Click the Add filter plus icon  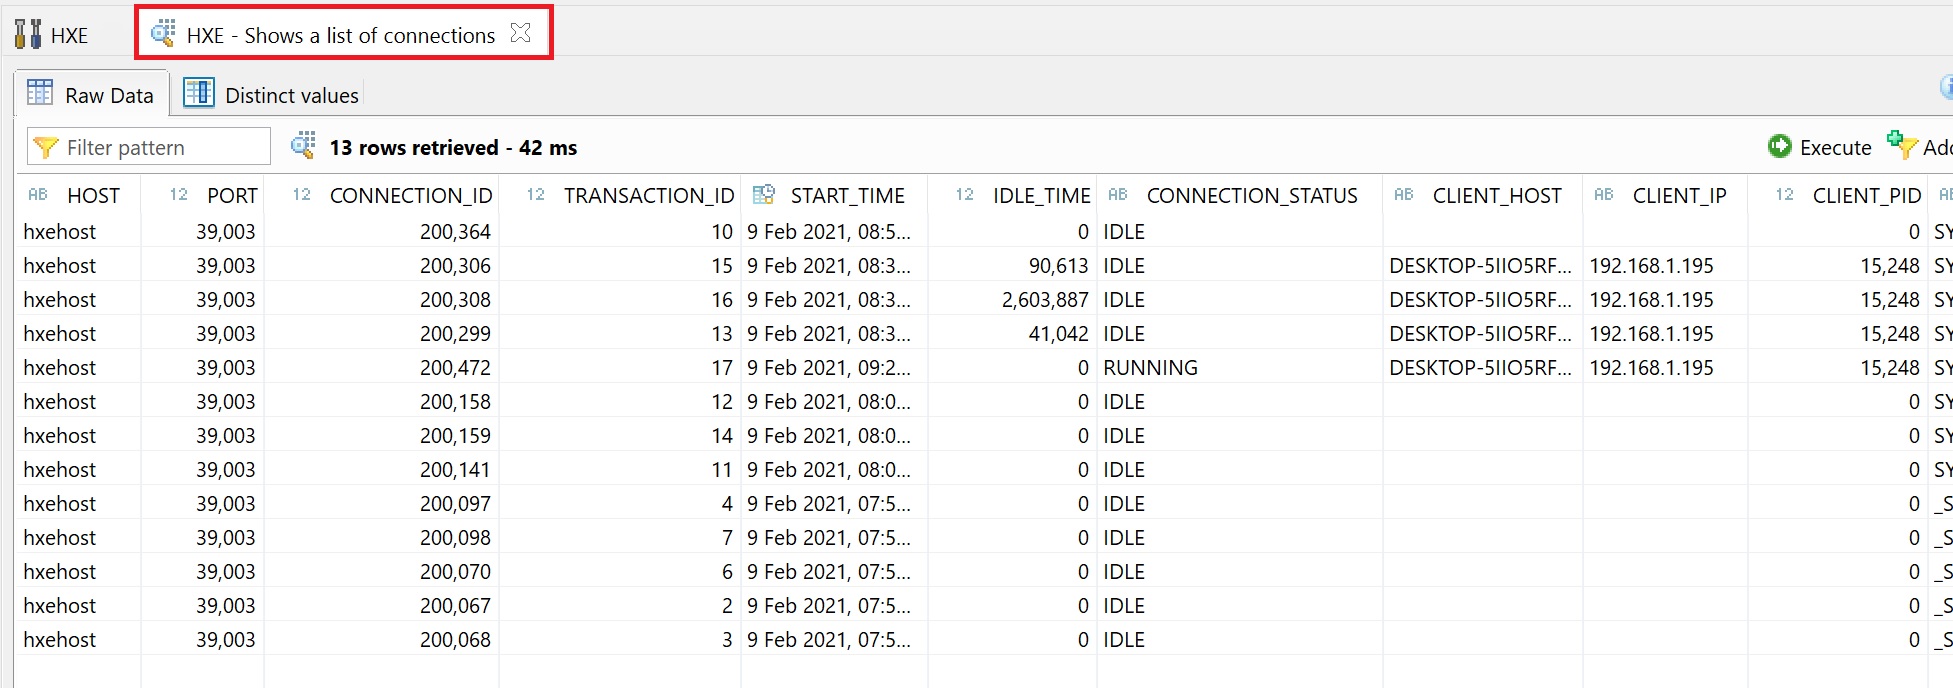[1900, 145]
